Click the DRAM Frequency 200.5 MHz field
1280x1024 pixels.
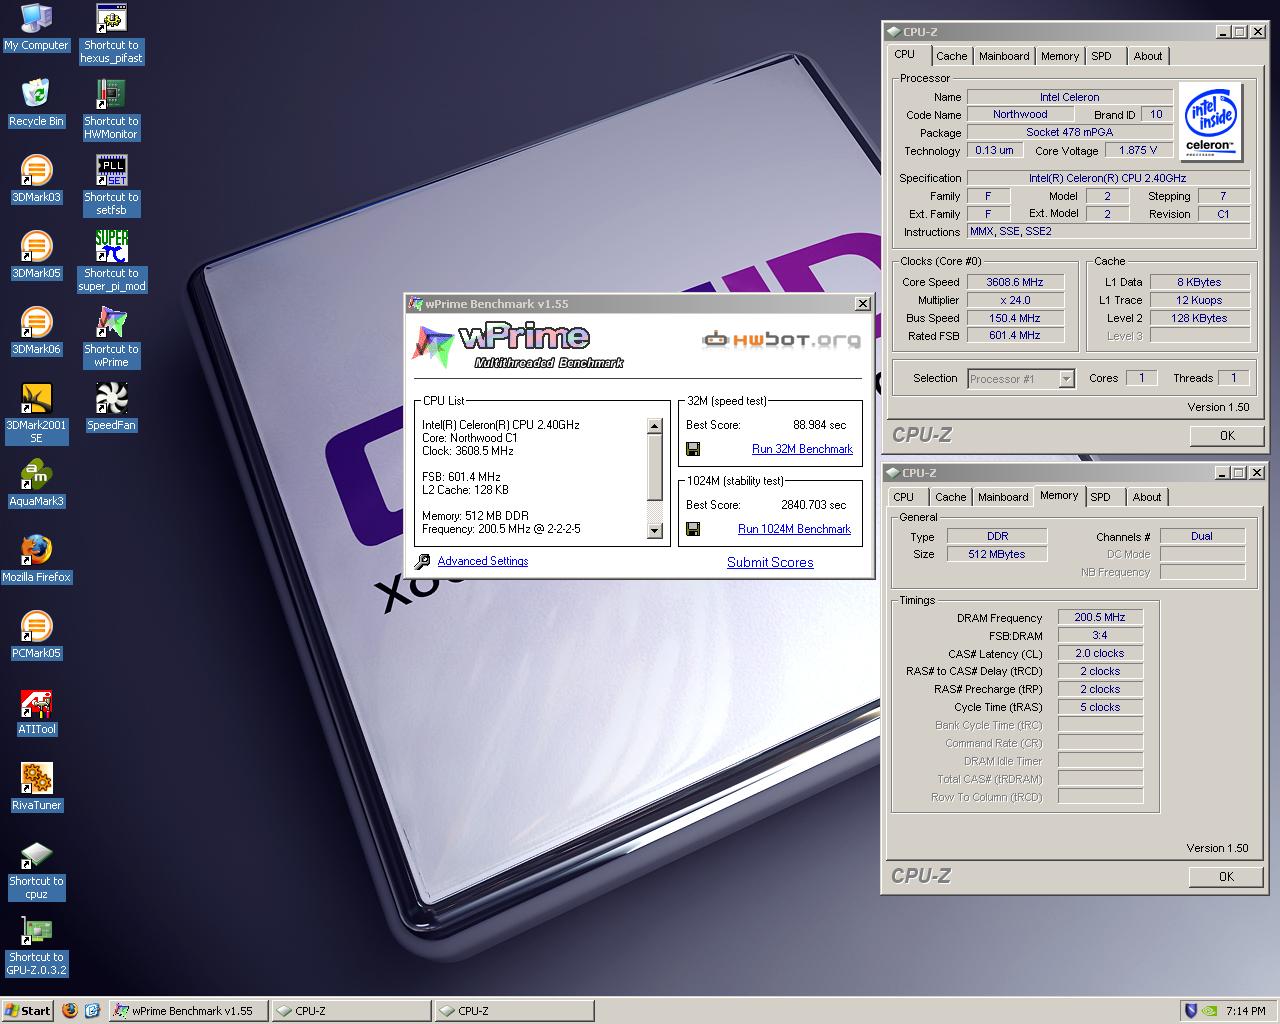pyautogui.click(x=1100, y=617)
